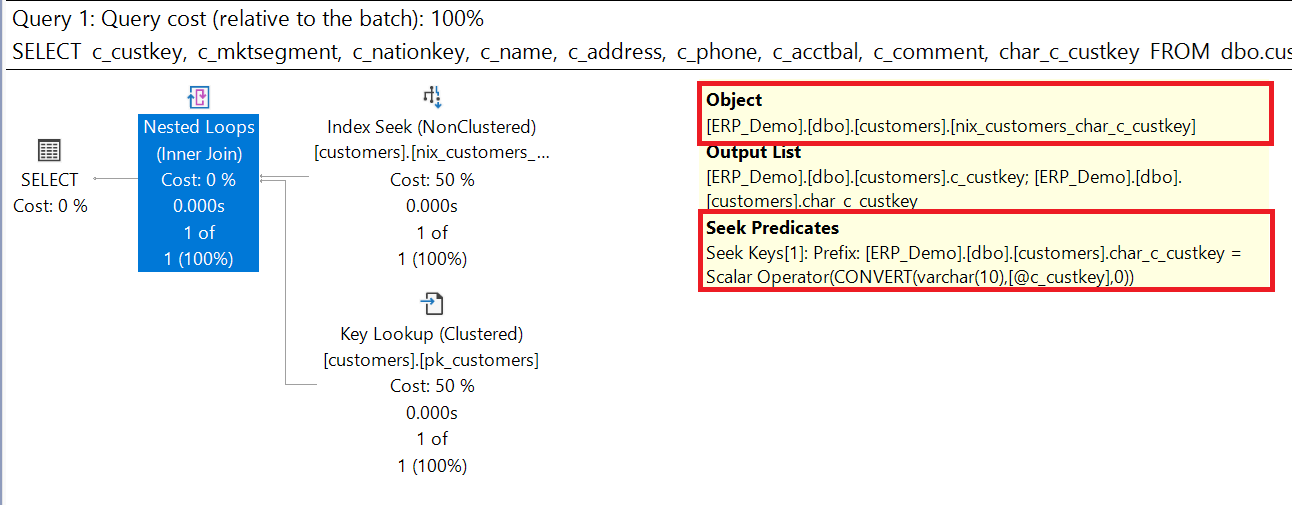Image resolution: width=1292 pixels, height=505 pixels.
Task: Select the Nested Loops (Inner Join) node
Action: pos(198,193)
